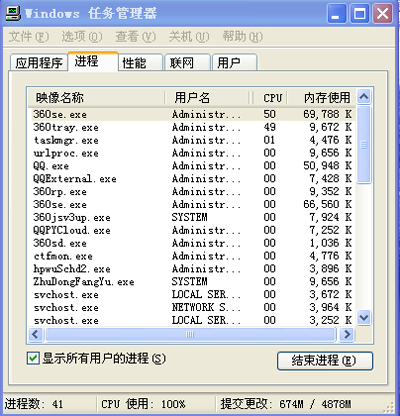Sort by 映像名称 column header
This screenshot has width=400, height=416.
pyautogui.click(x=97, y=98)
